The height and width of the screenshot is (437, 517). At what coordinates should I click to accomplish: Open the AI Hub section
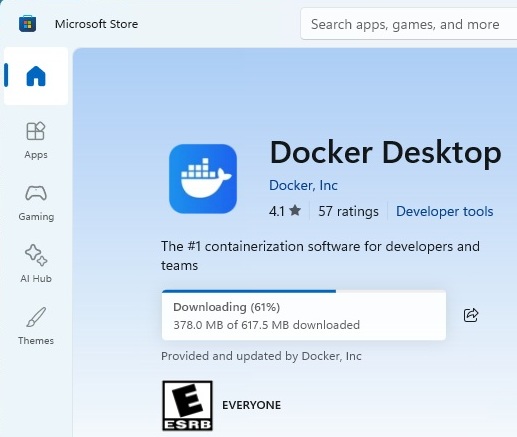(36, 264)
